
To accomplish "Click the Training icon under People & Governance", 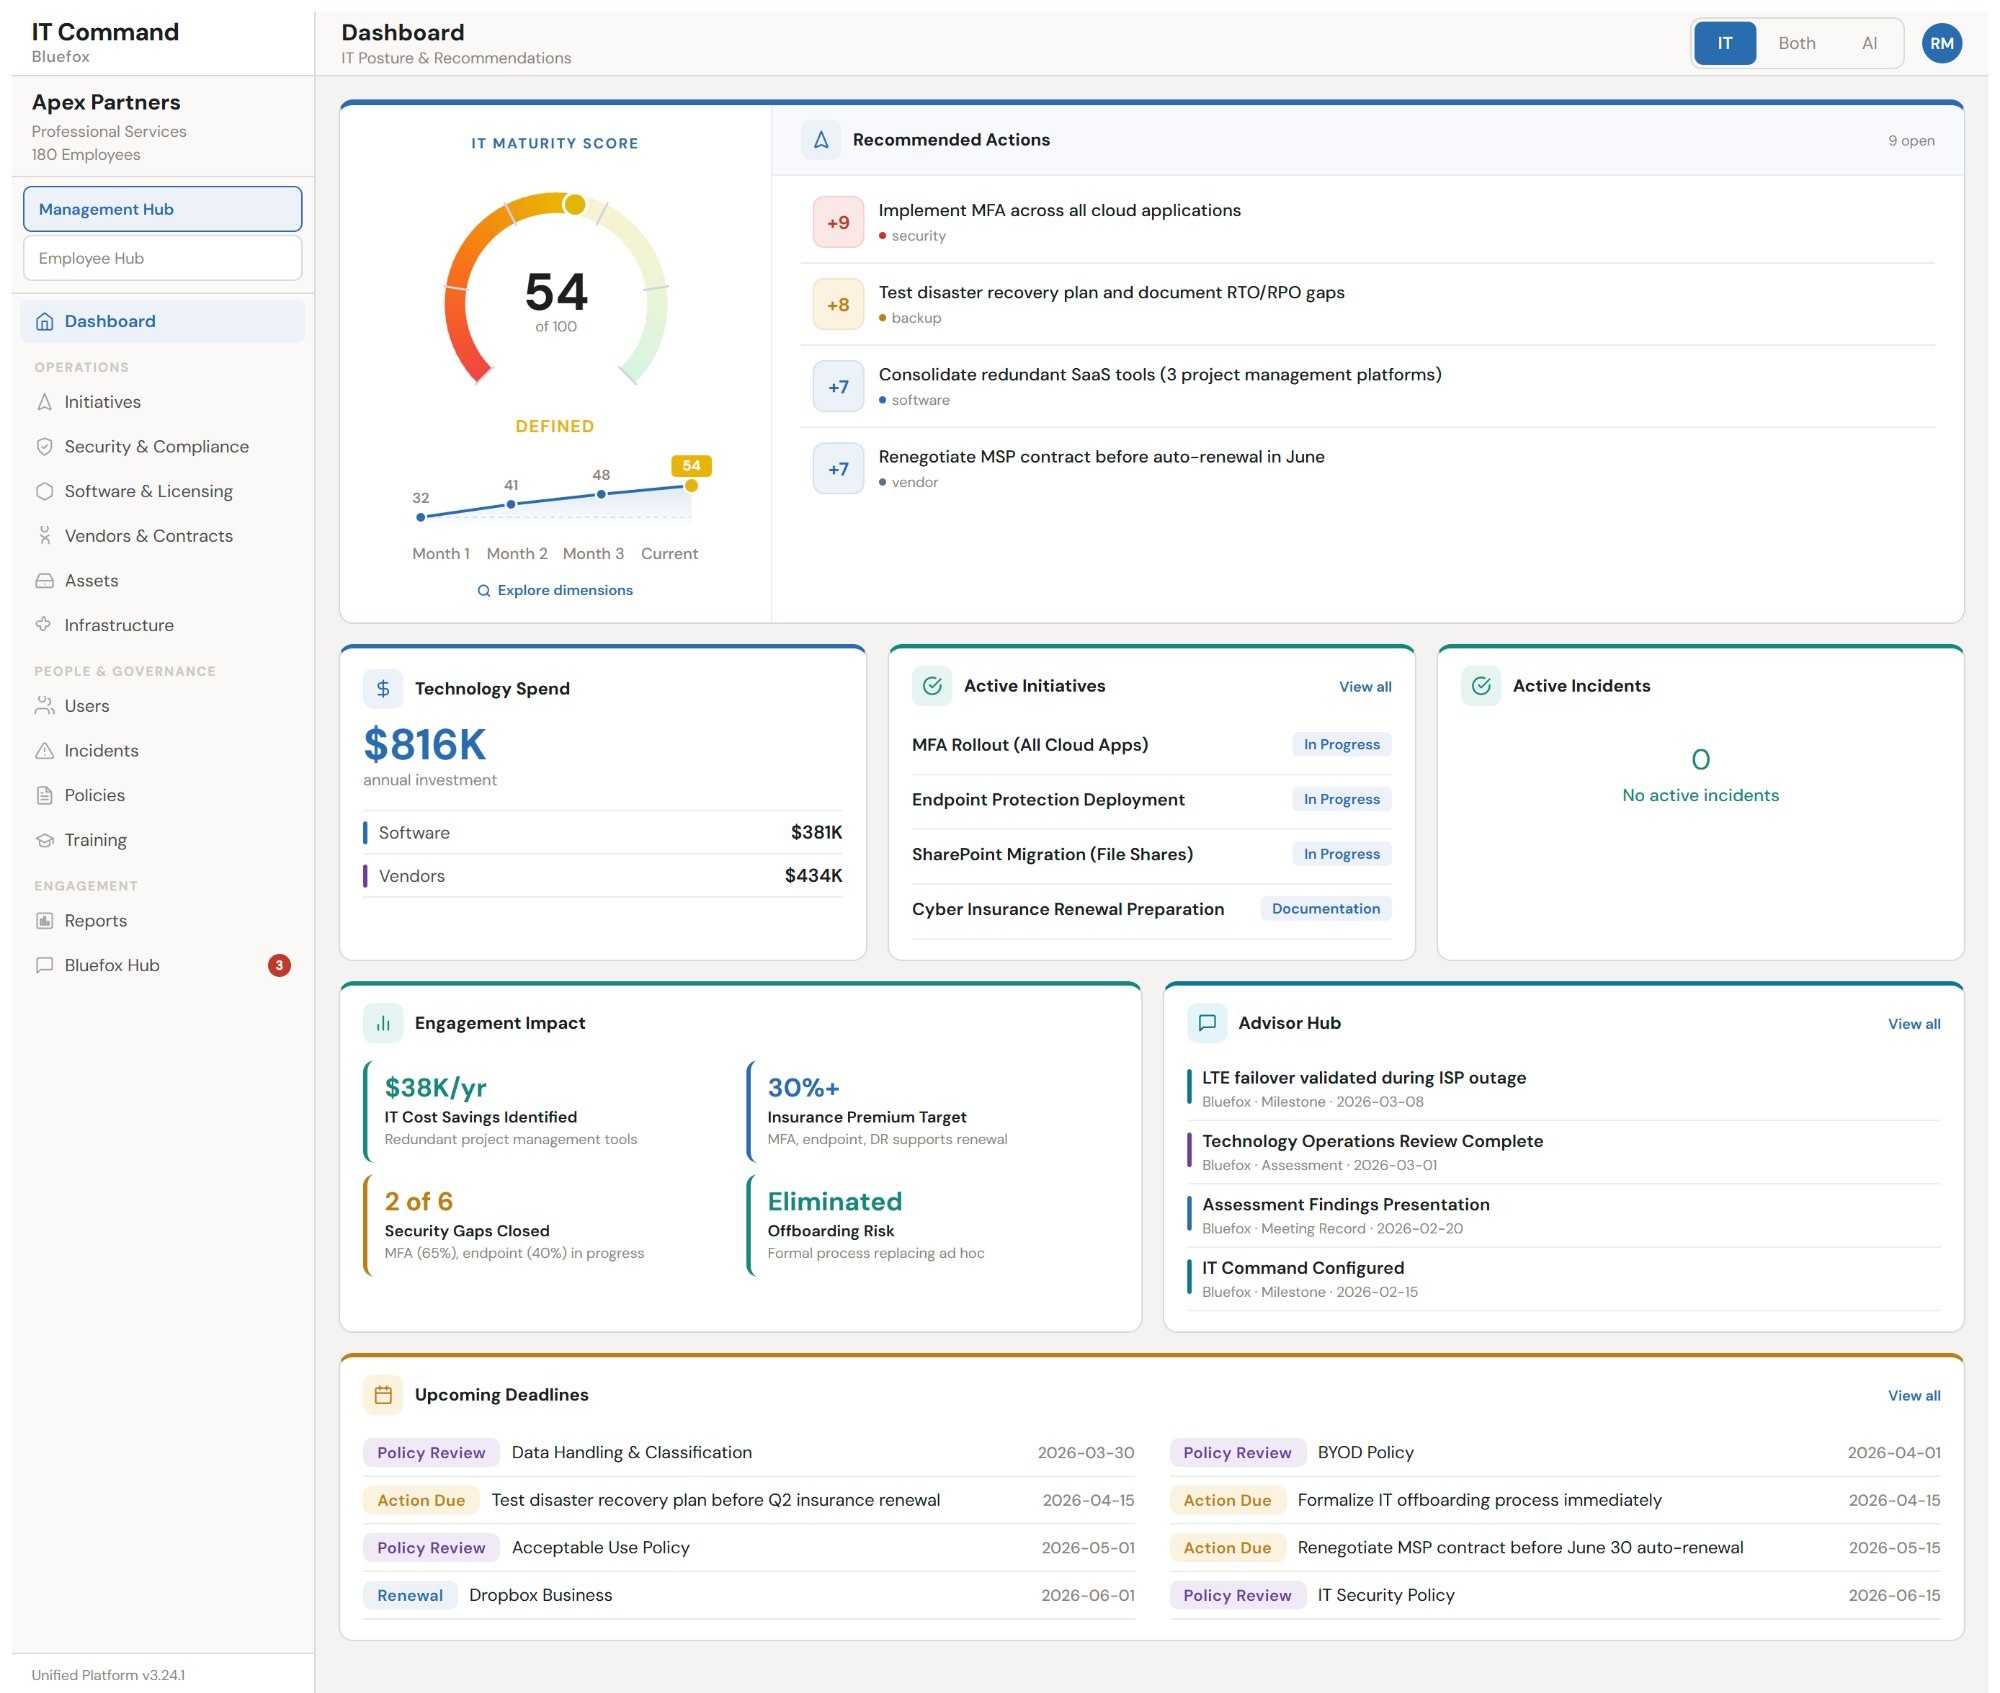I will [x=44, y=840].
